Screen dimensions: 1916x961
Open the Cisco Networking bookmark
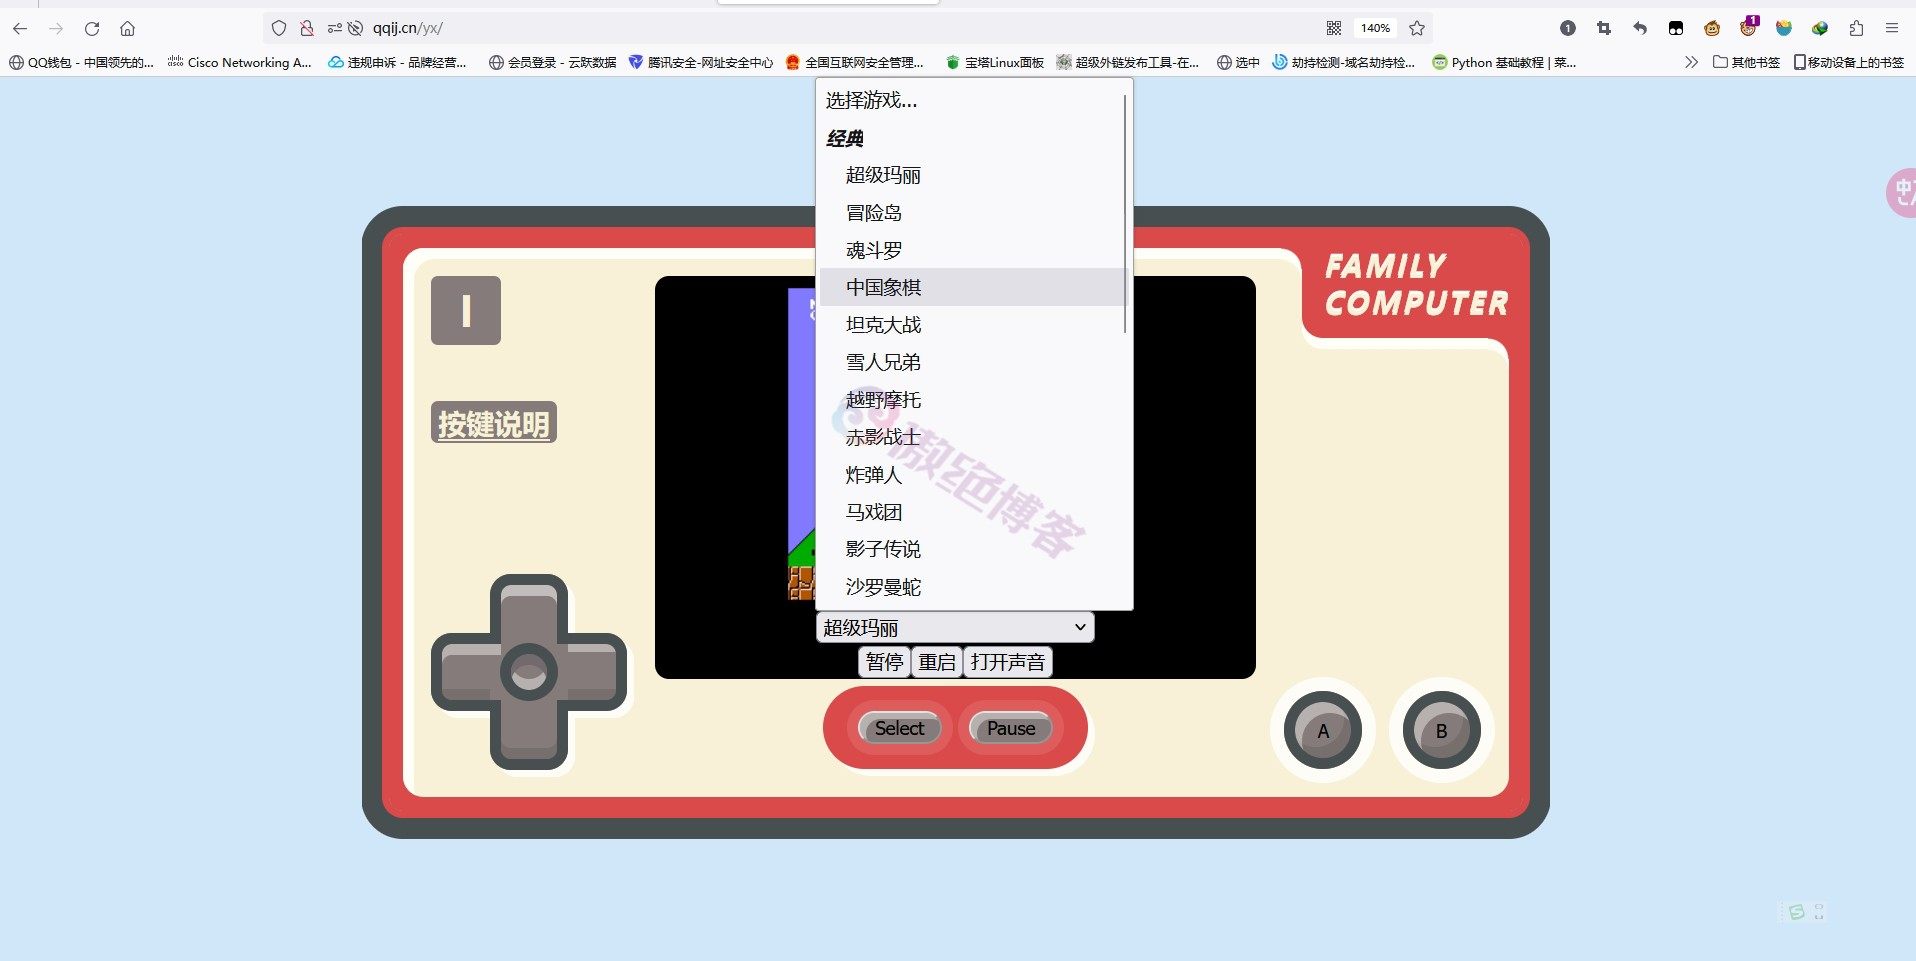click(240, 62)
